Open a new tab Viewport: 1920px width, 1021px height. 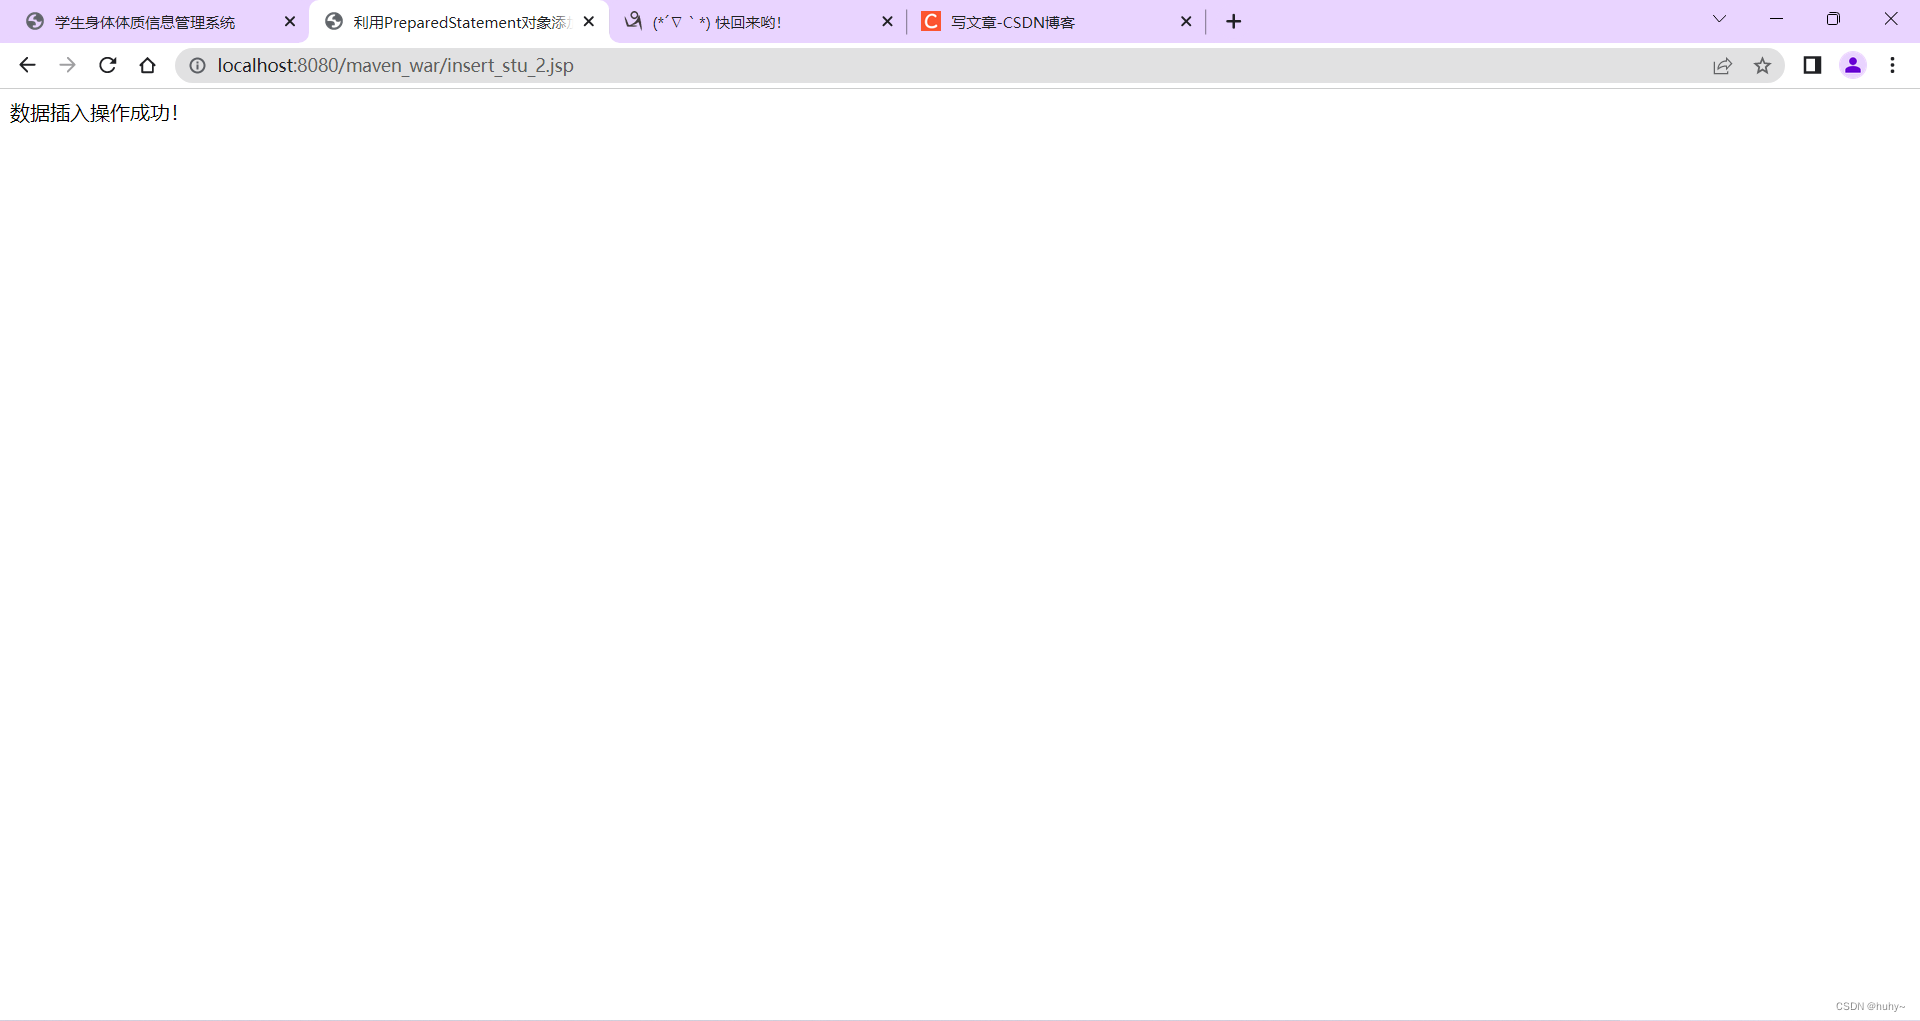[1234, 21]
